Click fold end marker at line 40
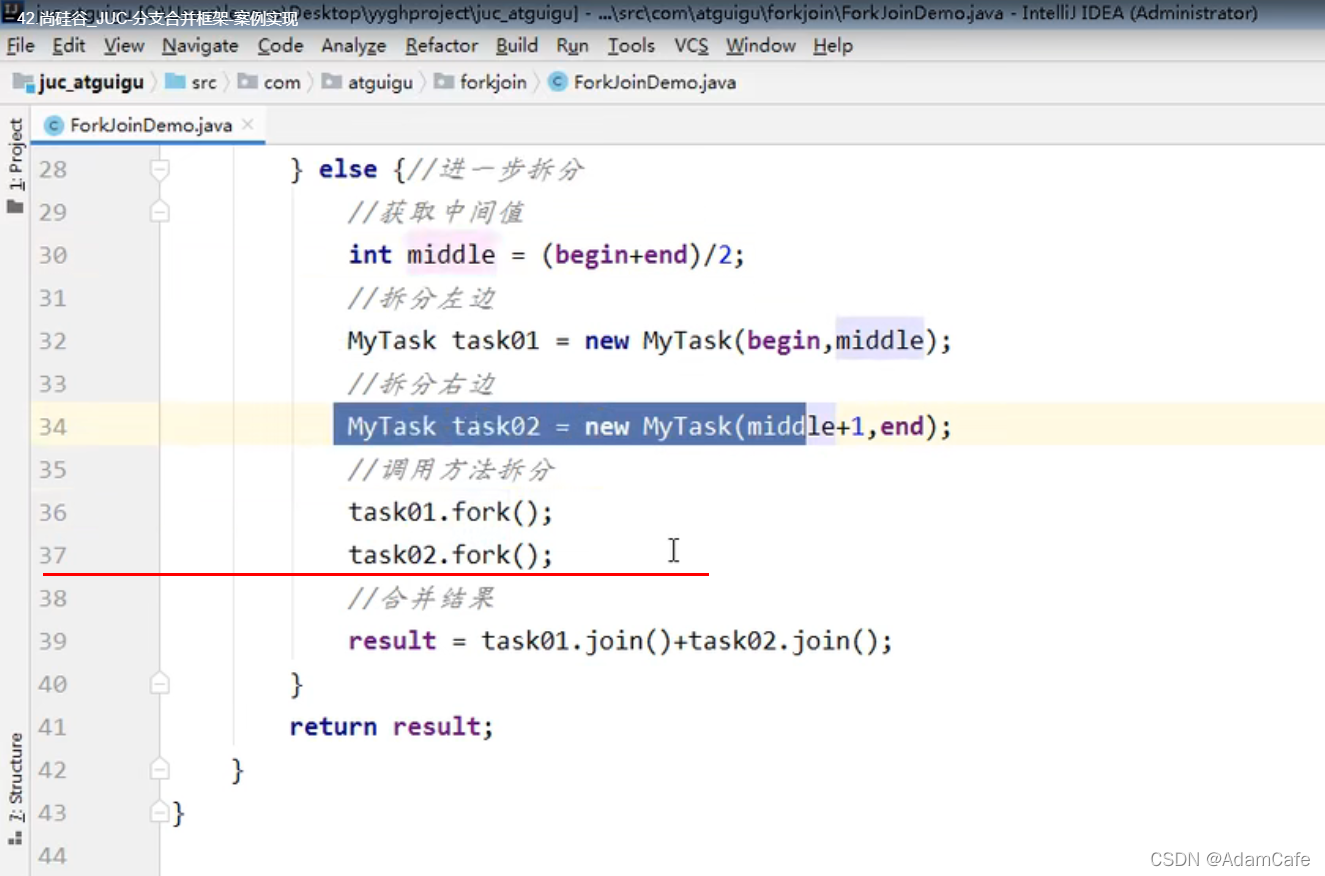 pos(159,684)
